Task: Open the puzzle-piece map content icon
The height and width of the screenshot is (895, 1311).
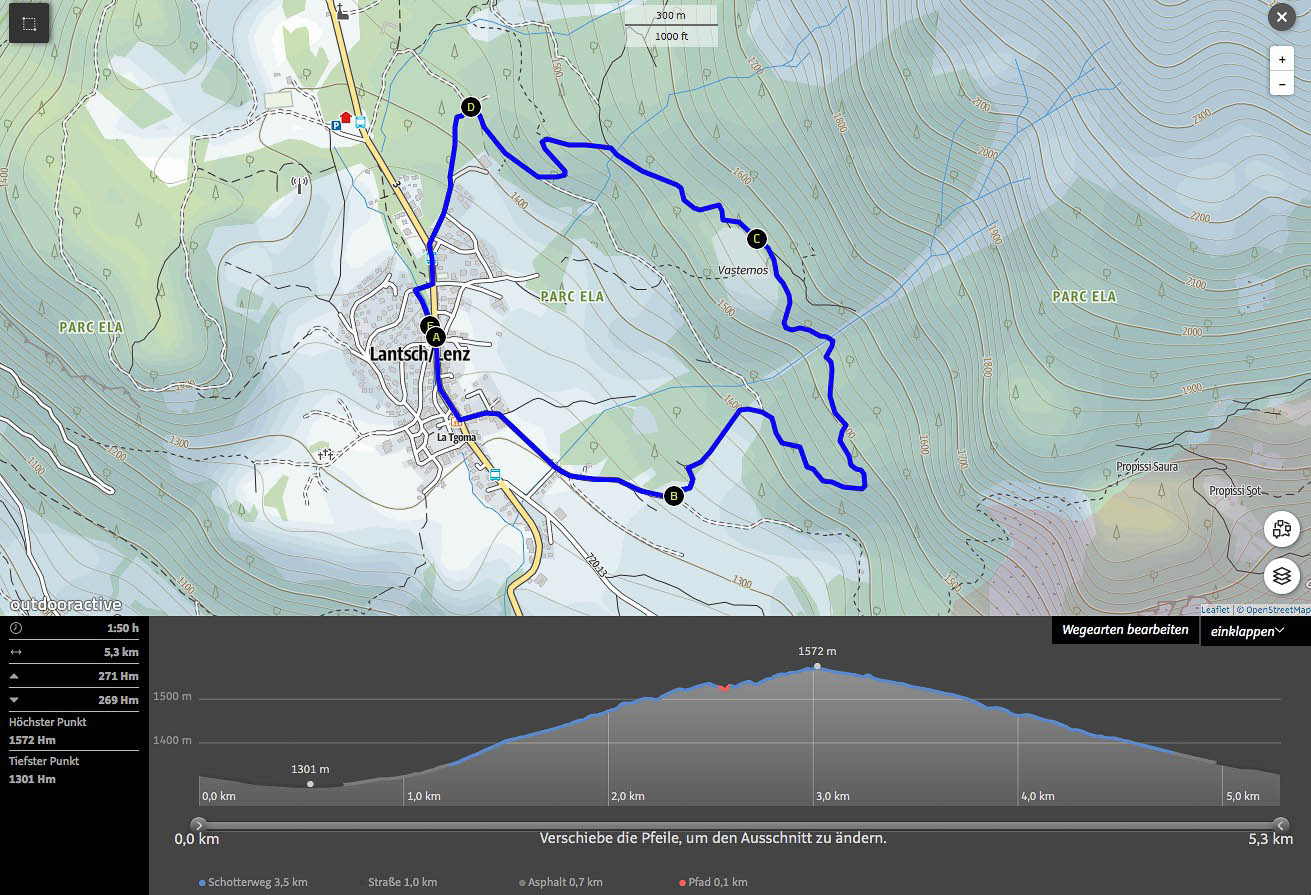Action: (x=1282, y=528)
